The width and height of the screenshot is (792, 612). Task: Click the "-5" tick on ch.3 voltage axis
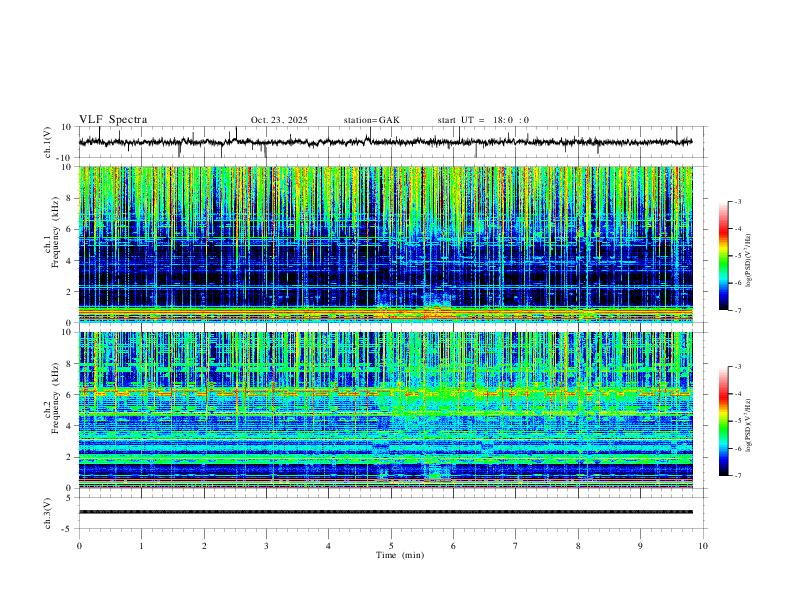(x=68, y=529)
